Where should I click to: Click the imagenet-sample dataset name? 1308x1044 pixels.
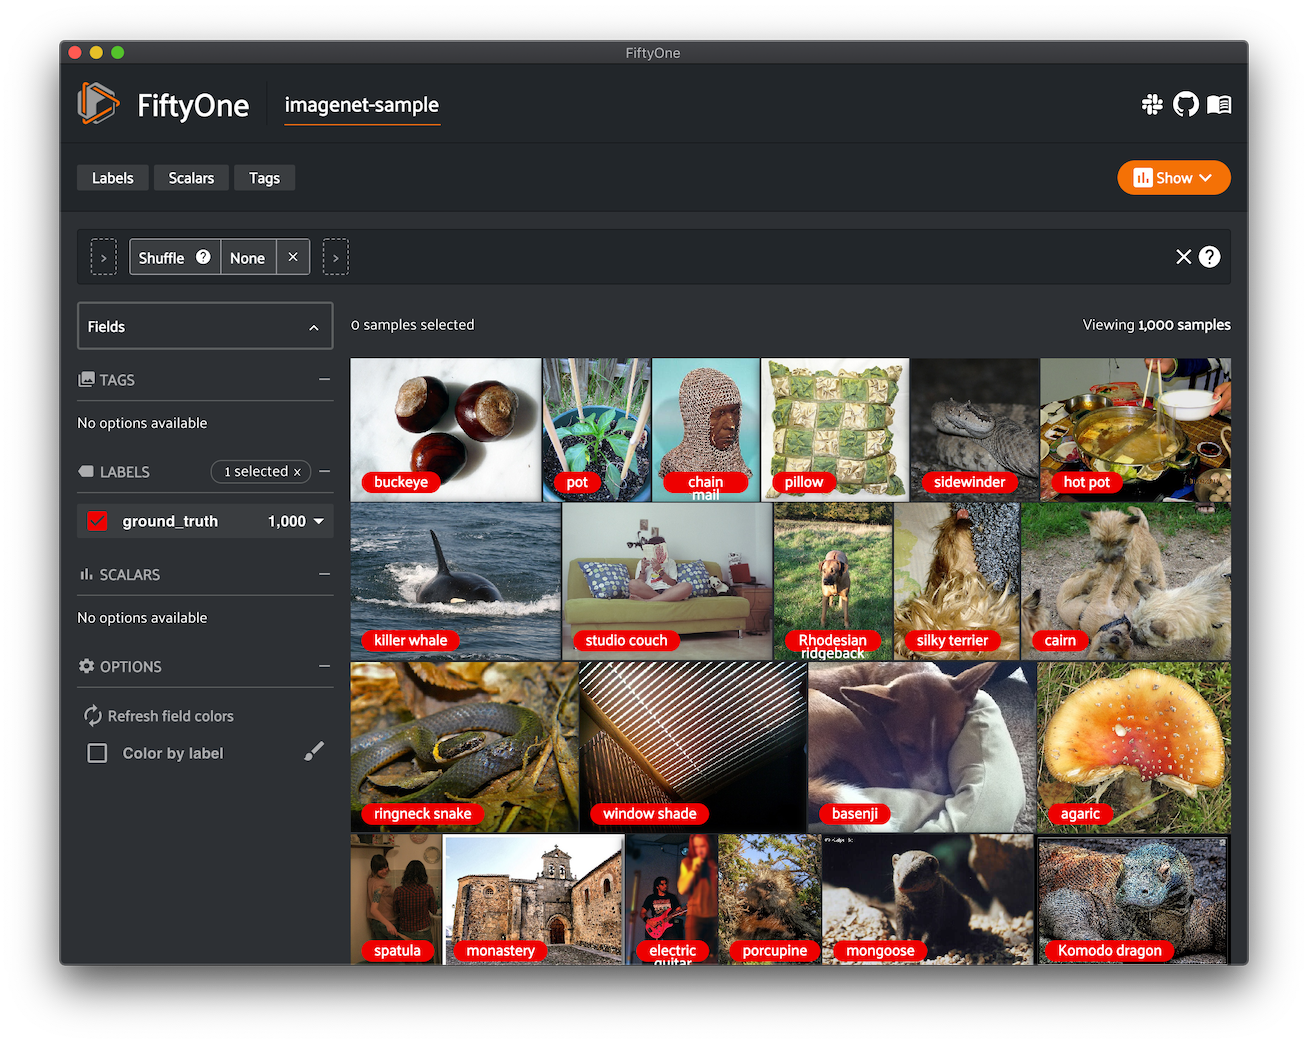[x=361, y=105]
